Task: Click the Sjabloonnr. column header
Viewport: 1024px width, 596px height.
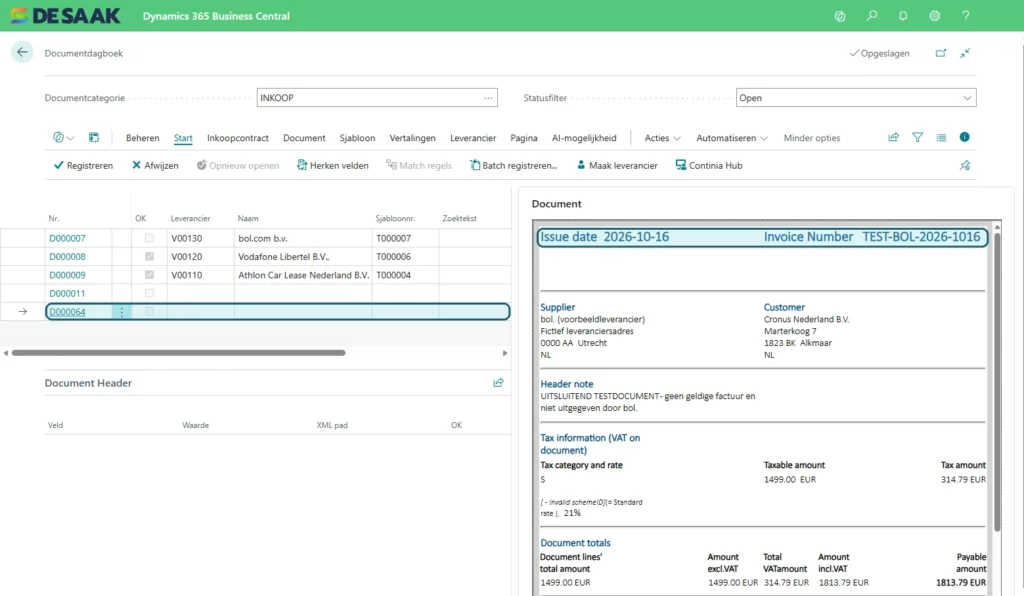Action: 395,219
